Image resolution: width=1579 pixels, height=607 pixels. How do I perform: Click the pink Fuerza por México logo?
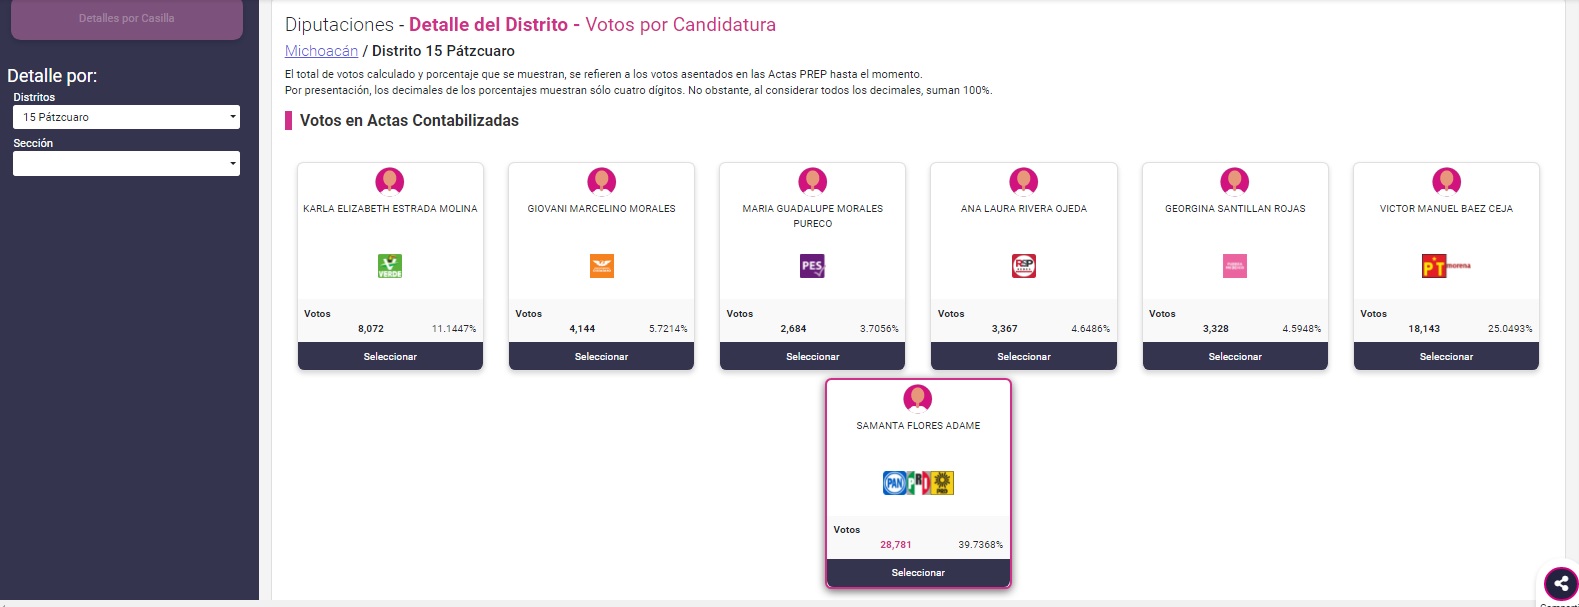pyautogui.click(x=1235, y=266)
